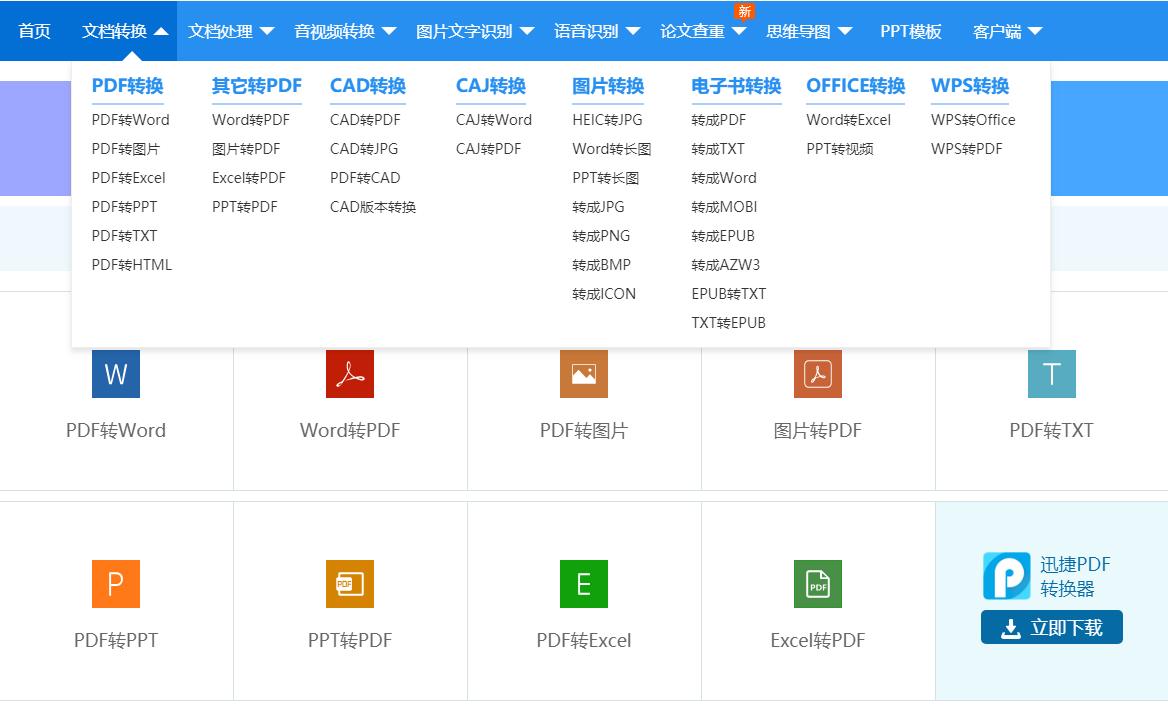Viewport: 1168px width, 705px height.
Task: Open the 思维导图 dropdown menu
Action: coord(810,30)
